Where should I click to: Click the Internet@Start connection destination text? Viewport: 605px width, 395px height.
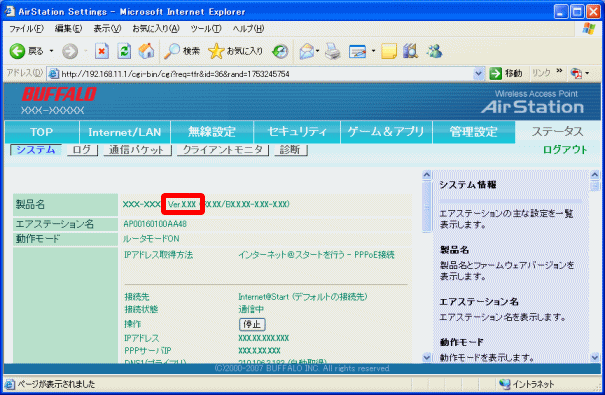click(302, 297)
